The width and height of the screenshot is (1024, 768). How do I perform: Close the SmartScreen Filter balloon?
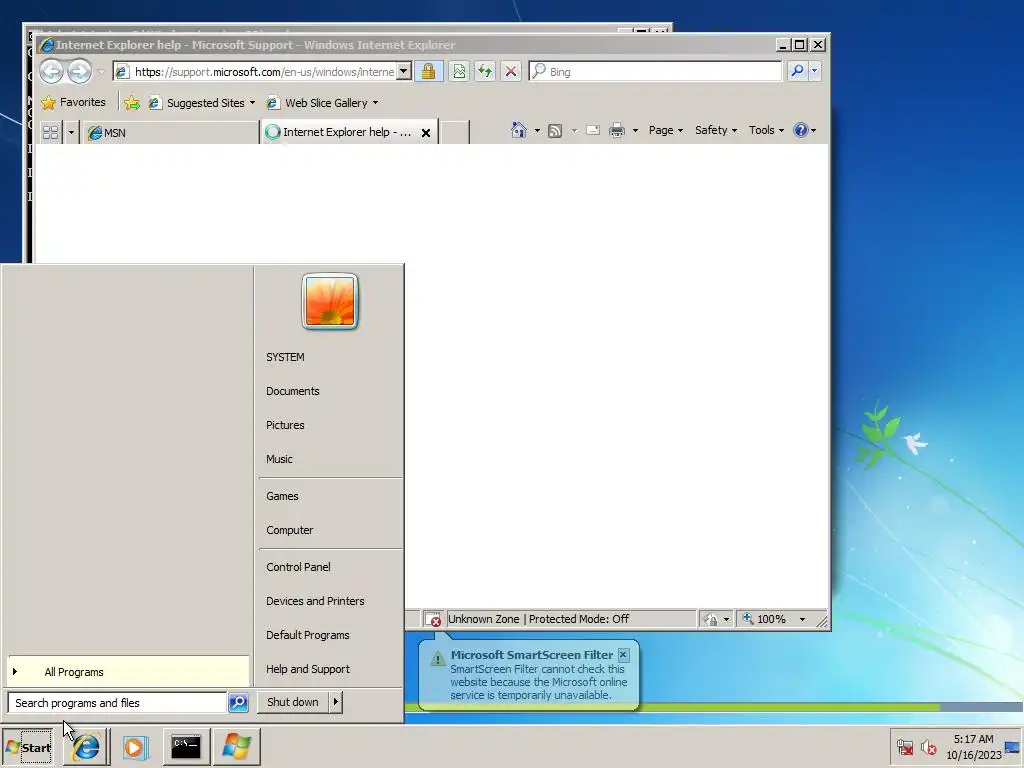(623, 654)
